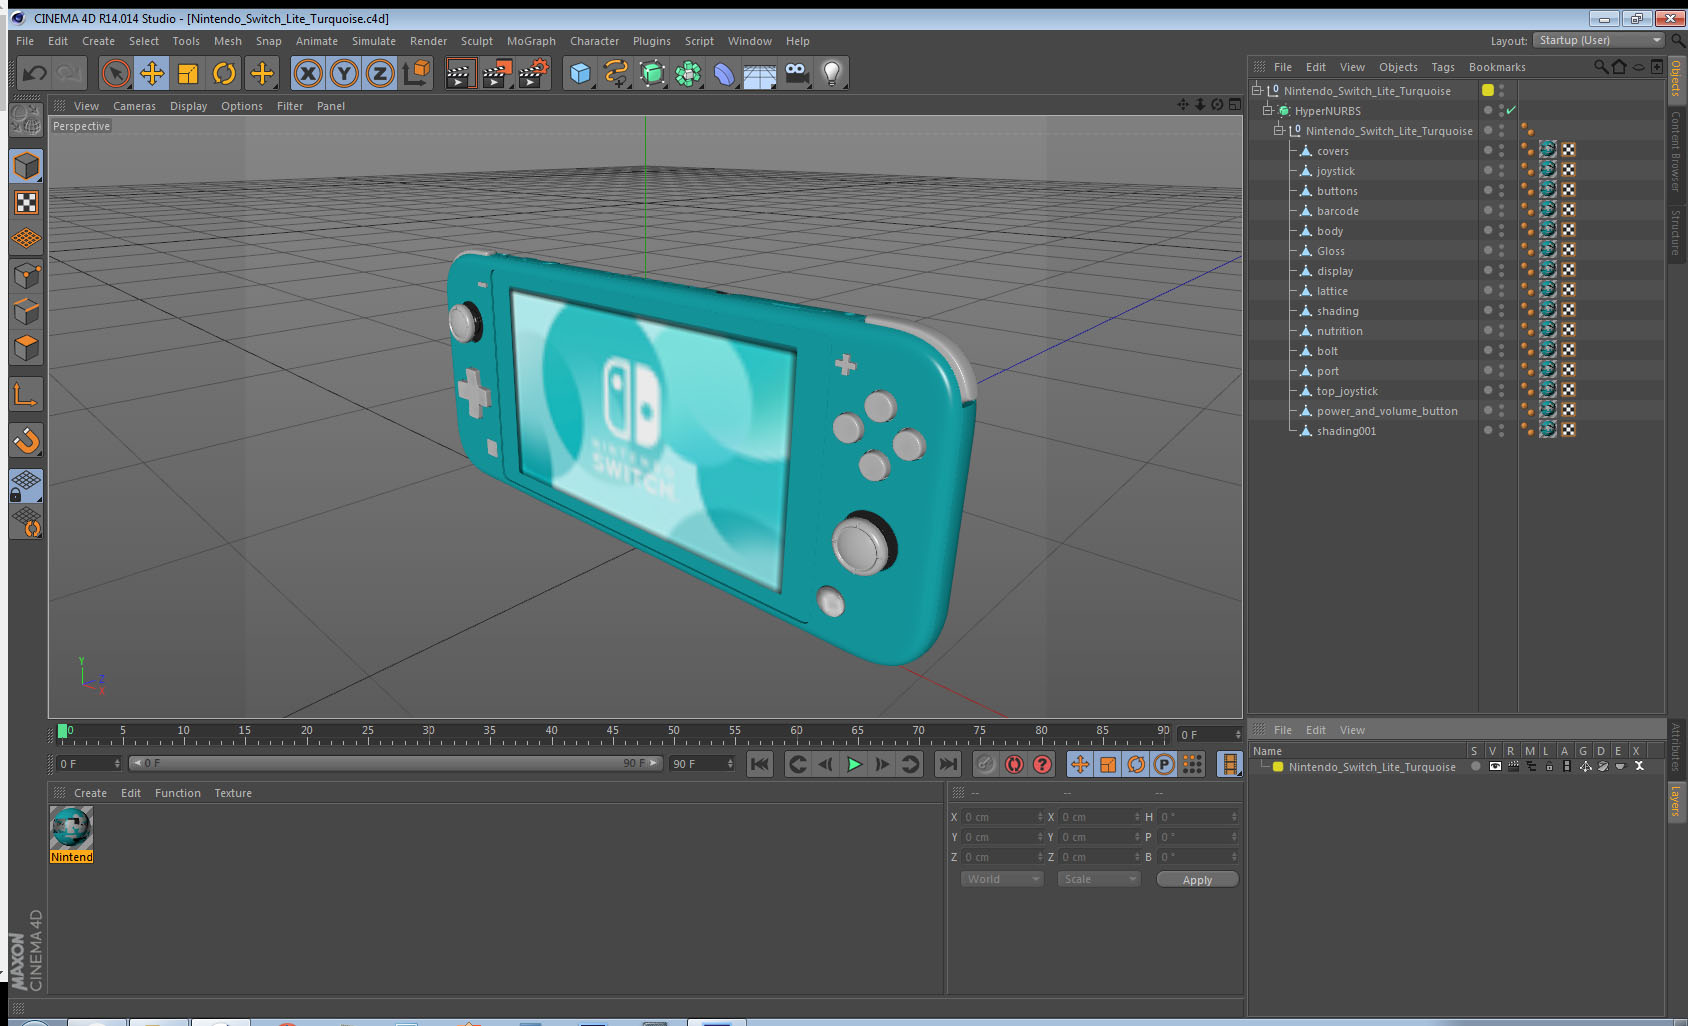Image resolution: width=1688 pixels, height=1026 pixels.
Task: Play the animation forward
Action: click(x=854, y=764)
